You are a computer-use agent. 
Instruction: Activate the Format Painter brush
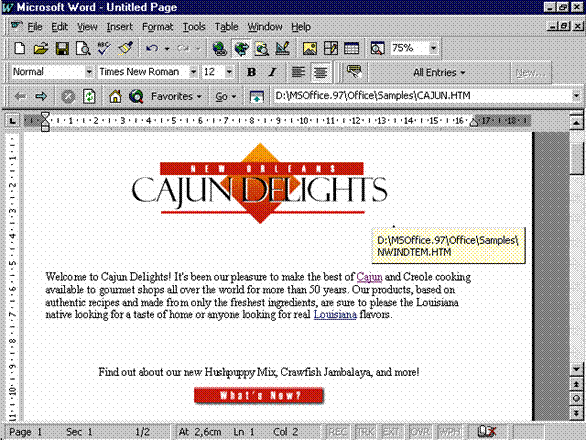point(126,49)
